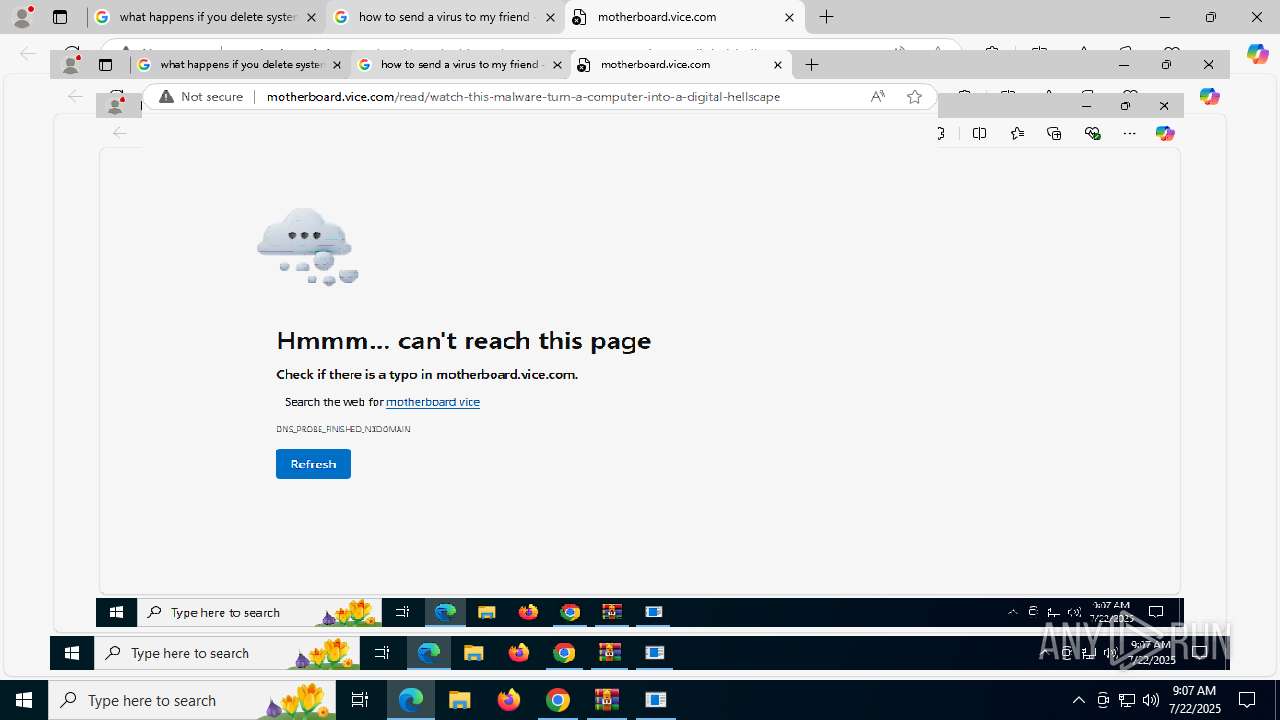Image resolution: width=1280 pixels, height=720 pixels.
Task: Close 'what happens if you delete' outermost tab
Action: [312, 17]
